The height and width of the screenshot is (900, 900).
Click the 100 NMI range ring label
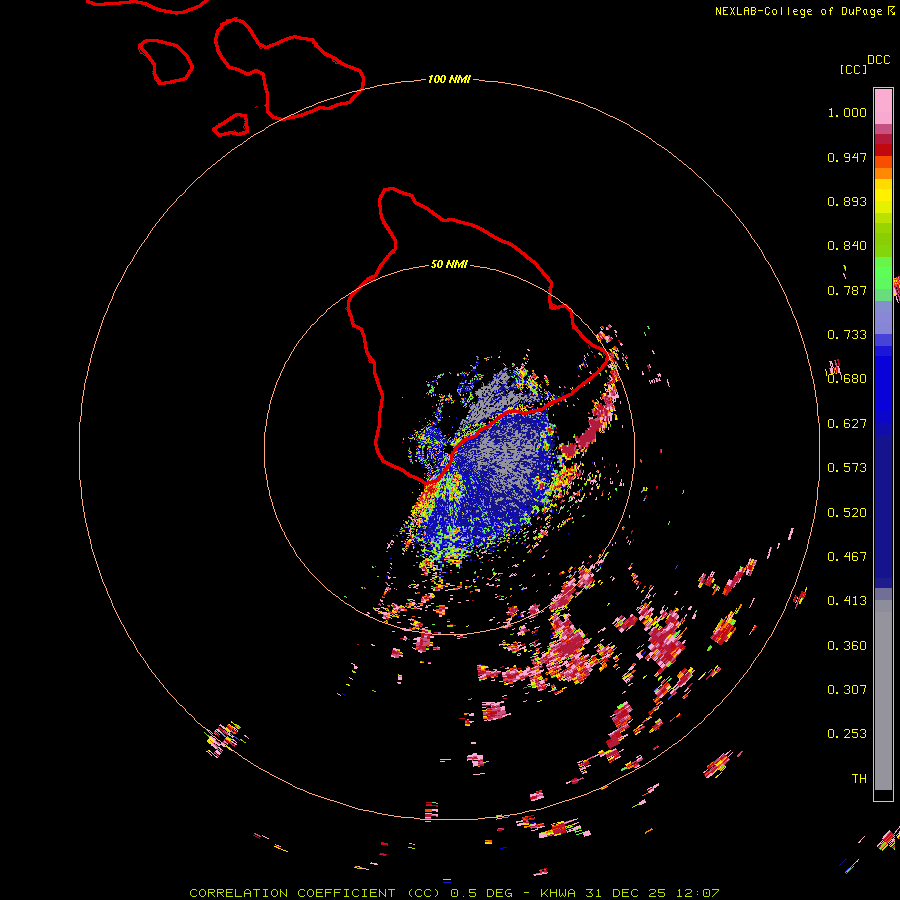[x=449, y=79]
